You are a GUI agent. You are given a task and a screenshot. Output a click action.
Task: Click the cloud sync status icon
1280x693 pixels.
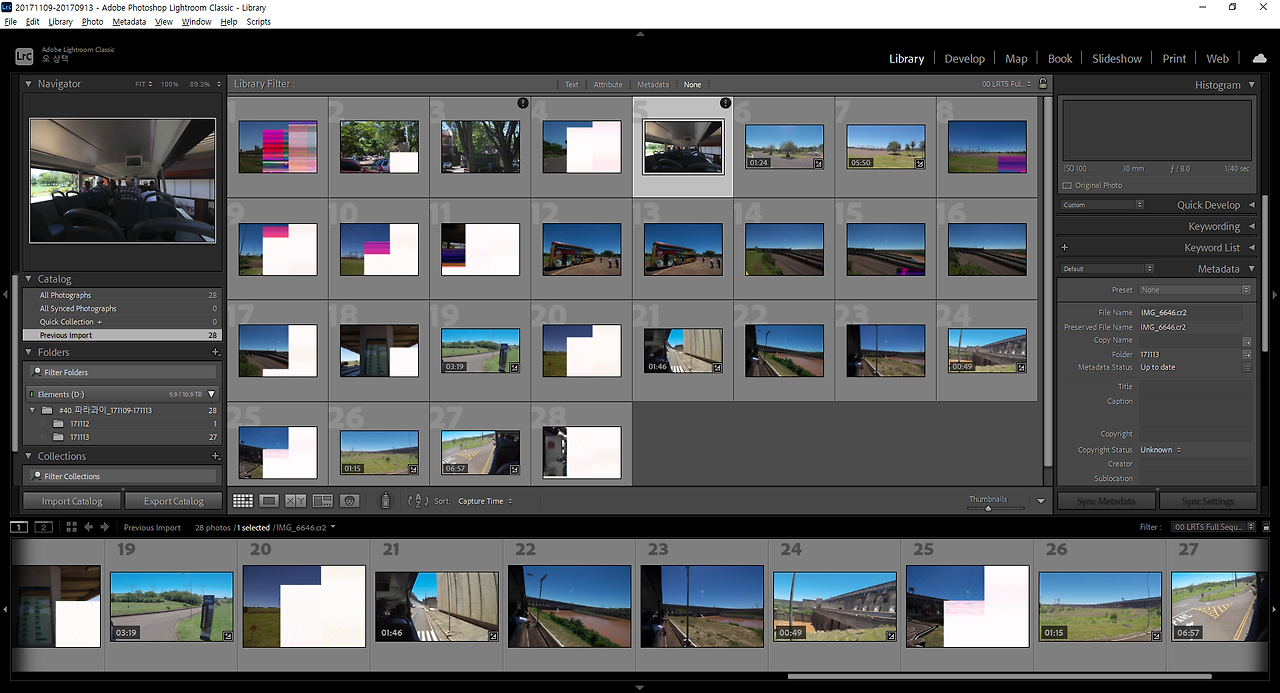tap(1259, 58)
